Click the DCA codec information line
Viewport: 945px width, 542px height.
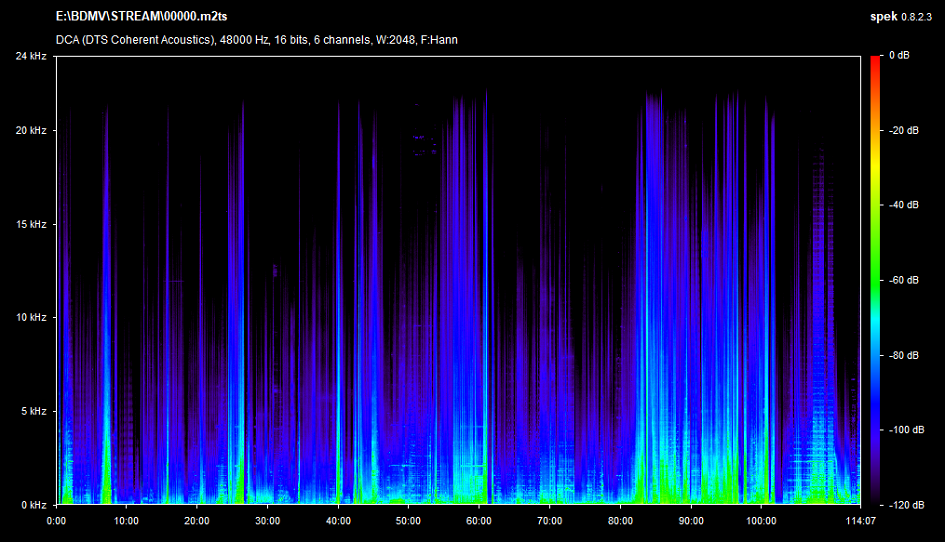pos(257,40)
